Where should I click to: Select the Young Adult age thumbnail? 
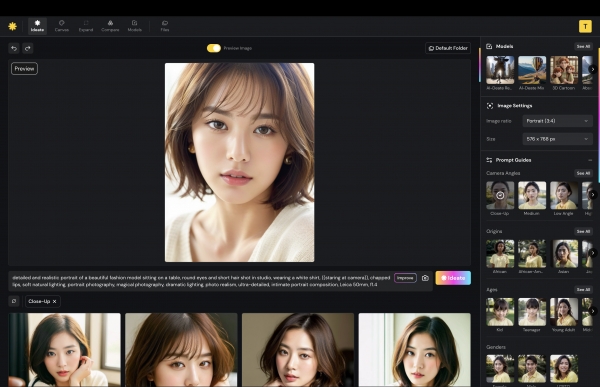(564, 312)
